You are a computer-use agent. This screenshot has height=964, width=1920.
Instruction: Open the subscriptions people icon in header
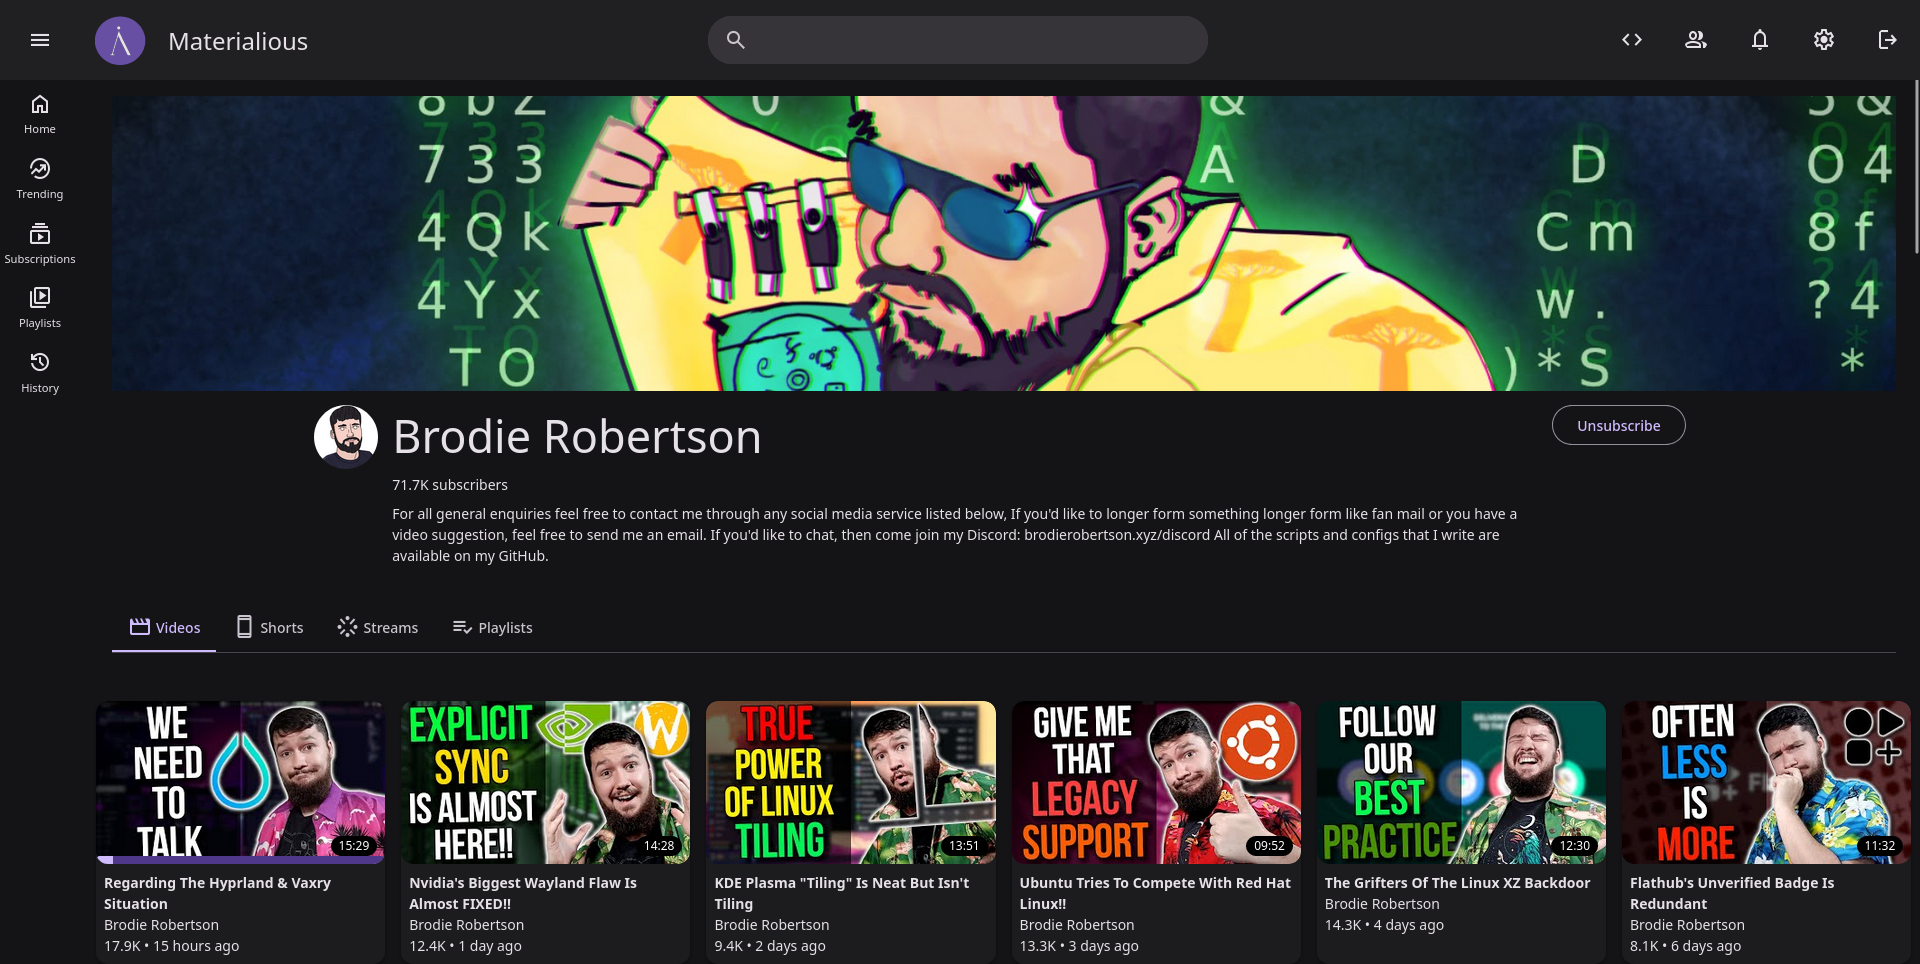coord(1696,40)
